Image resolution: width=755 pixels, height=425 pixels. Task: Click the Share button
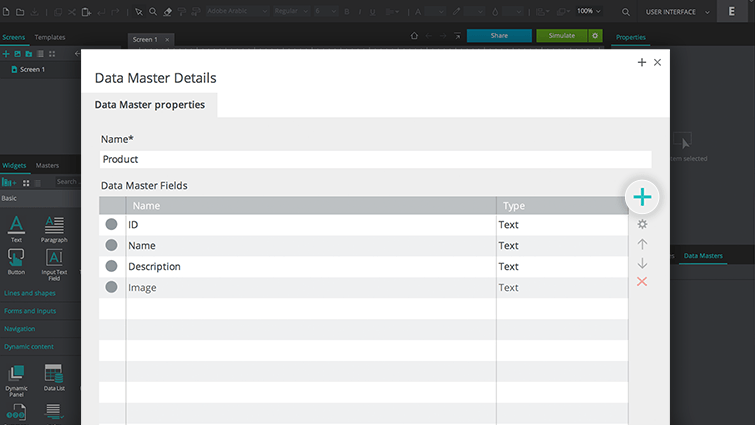[x=499, y=35]
